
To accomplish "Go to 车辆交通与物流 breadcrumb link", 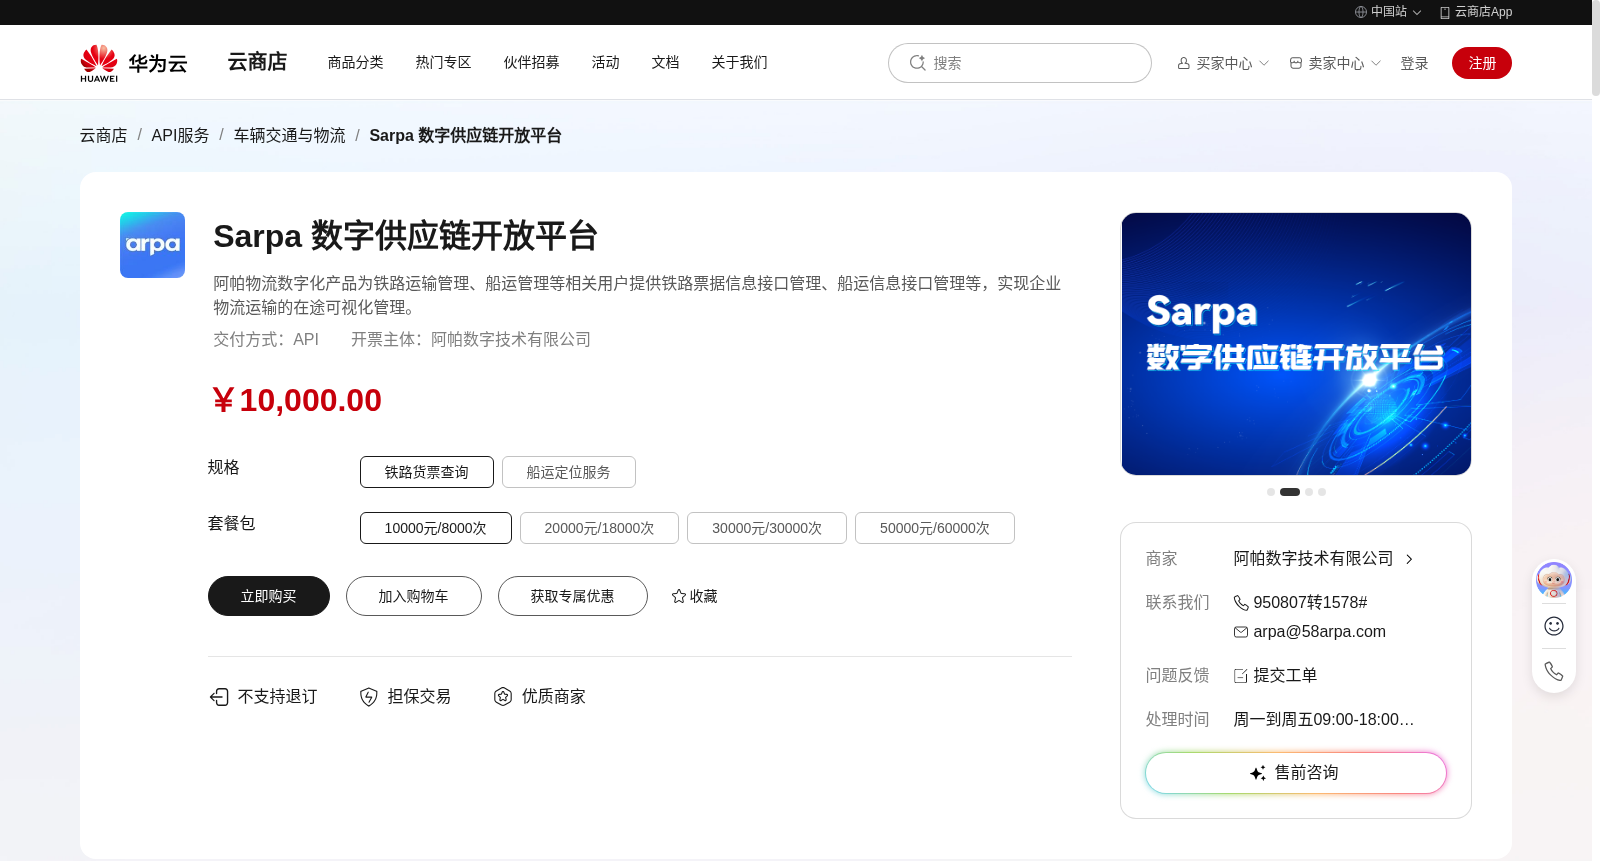I will pyautogui.click(x=290, y=135).
